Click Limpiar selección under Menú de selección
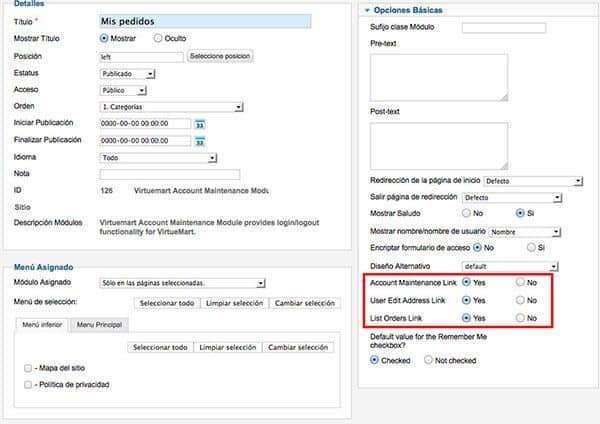The image size is (600, 424). click(x=235, y=303)
